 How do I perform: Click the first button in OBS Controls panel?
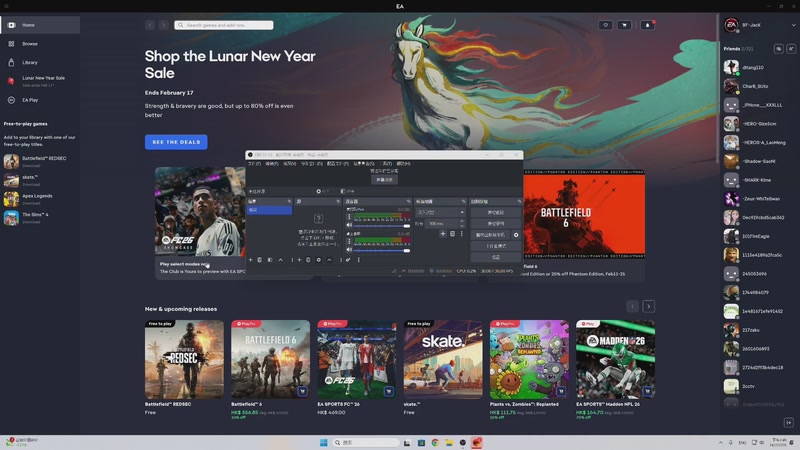(x=496, y=212)
